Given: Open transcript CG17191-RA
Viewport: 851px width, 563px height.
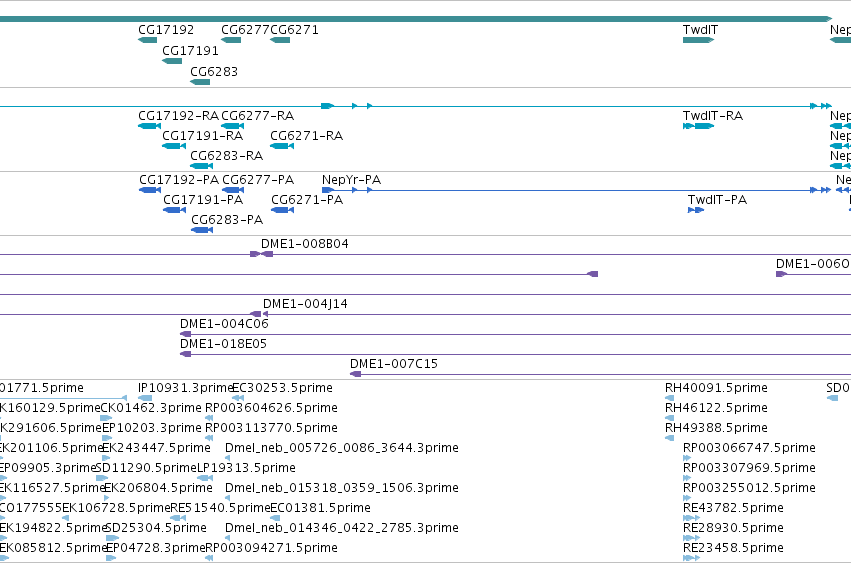Looking at the screenshot, I should pos(202,136).
